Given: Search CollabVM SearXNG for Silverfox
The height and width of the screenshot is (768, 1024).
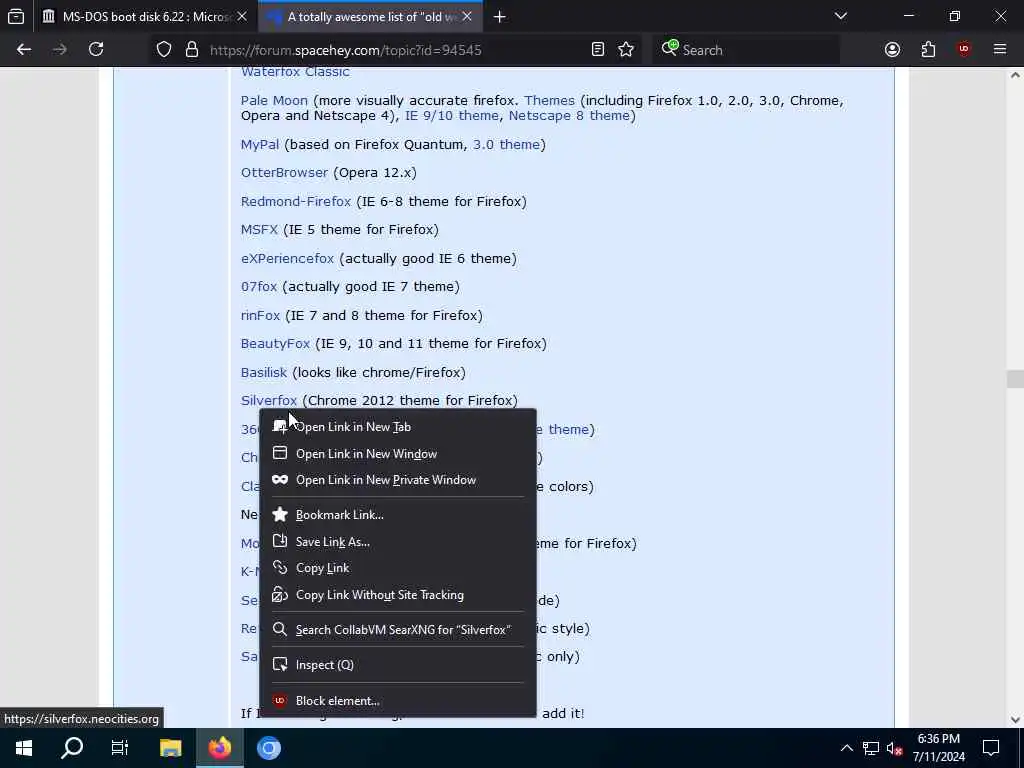Looking at the screenshot, I should point(398,630).
